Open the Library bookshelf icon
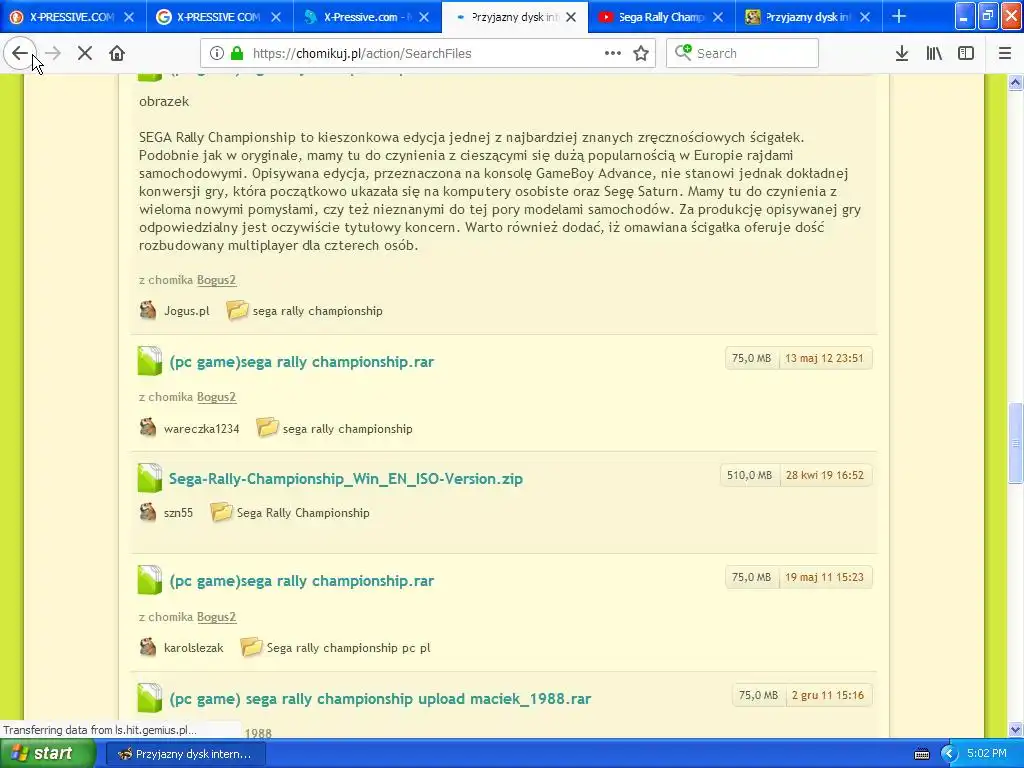The image size is (1024, 768). [x=934, y=54]
